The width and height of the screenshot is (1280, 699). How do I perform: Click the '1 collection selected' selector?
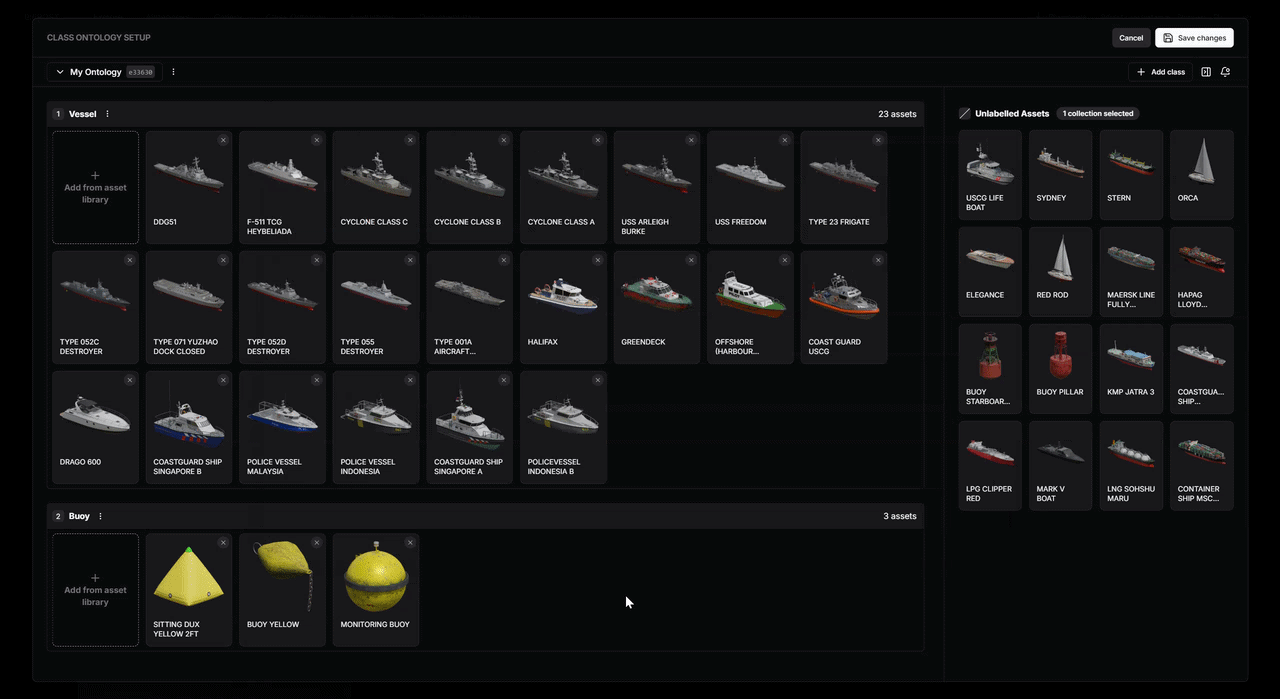tap(1098, 114)
